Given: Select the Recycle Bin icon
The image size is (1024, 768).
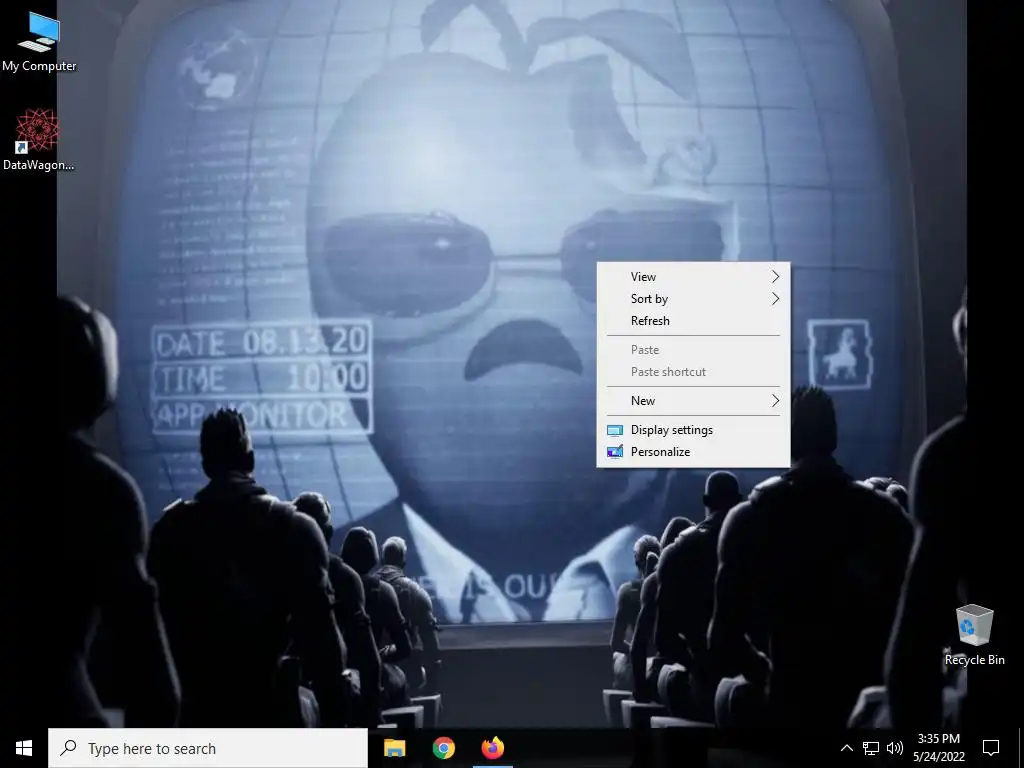Looking at the screenshot, I should coord(974,635).
